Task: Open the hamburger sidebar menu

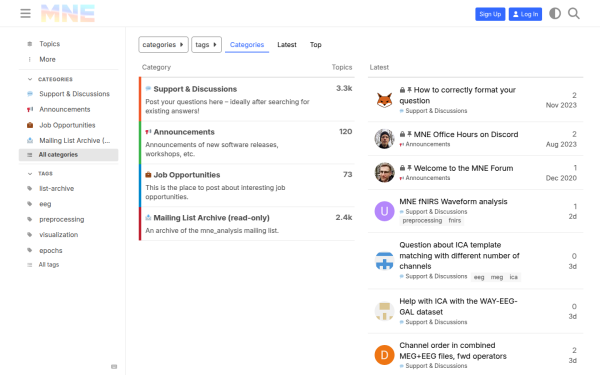Action: tap(25, 13)
